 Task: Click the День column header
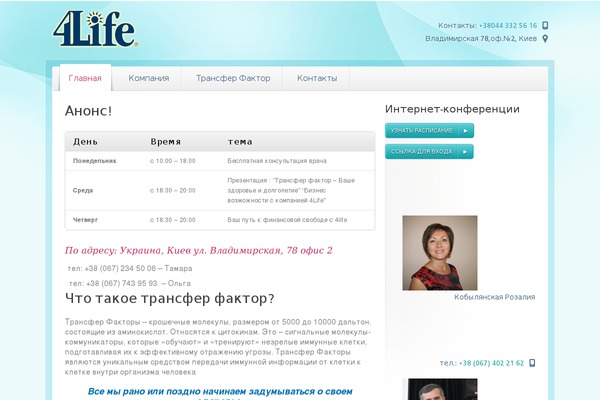click(x=85, y=142)
